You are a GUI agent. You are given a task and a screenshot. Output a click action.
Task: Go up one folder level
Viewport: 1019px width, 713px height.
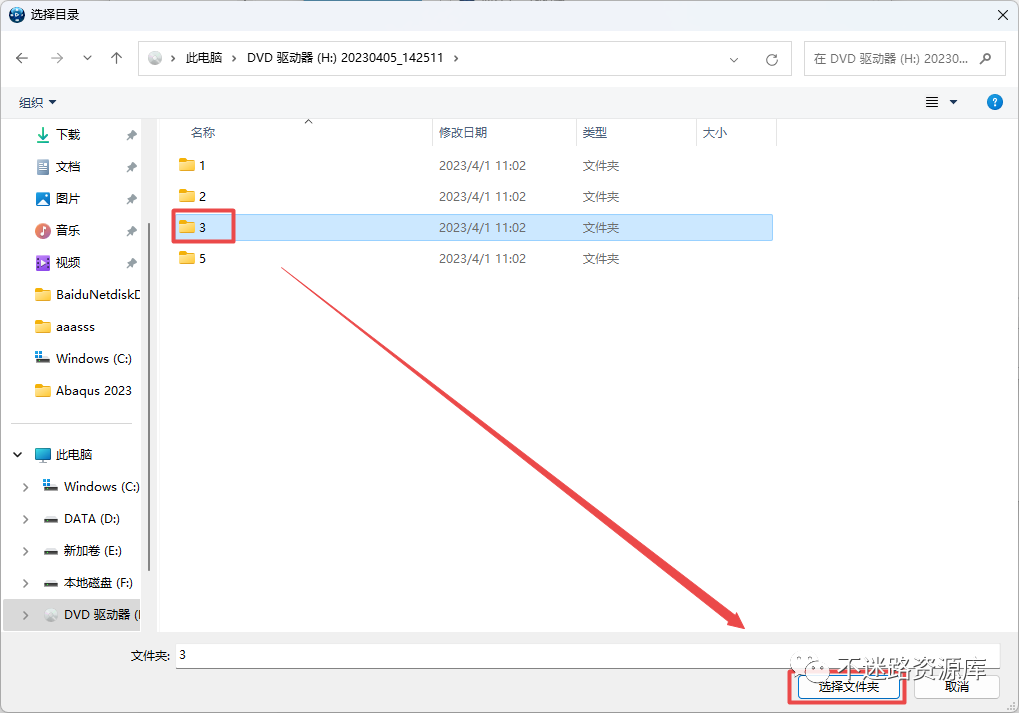(x=116, y=58)
